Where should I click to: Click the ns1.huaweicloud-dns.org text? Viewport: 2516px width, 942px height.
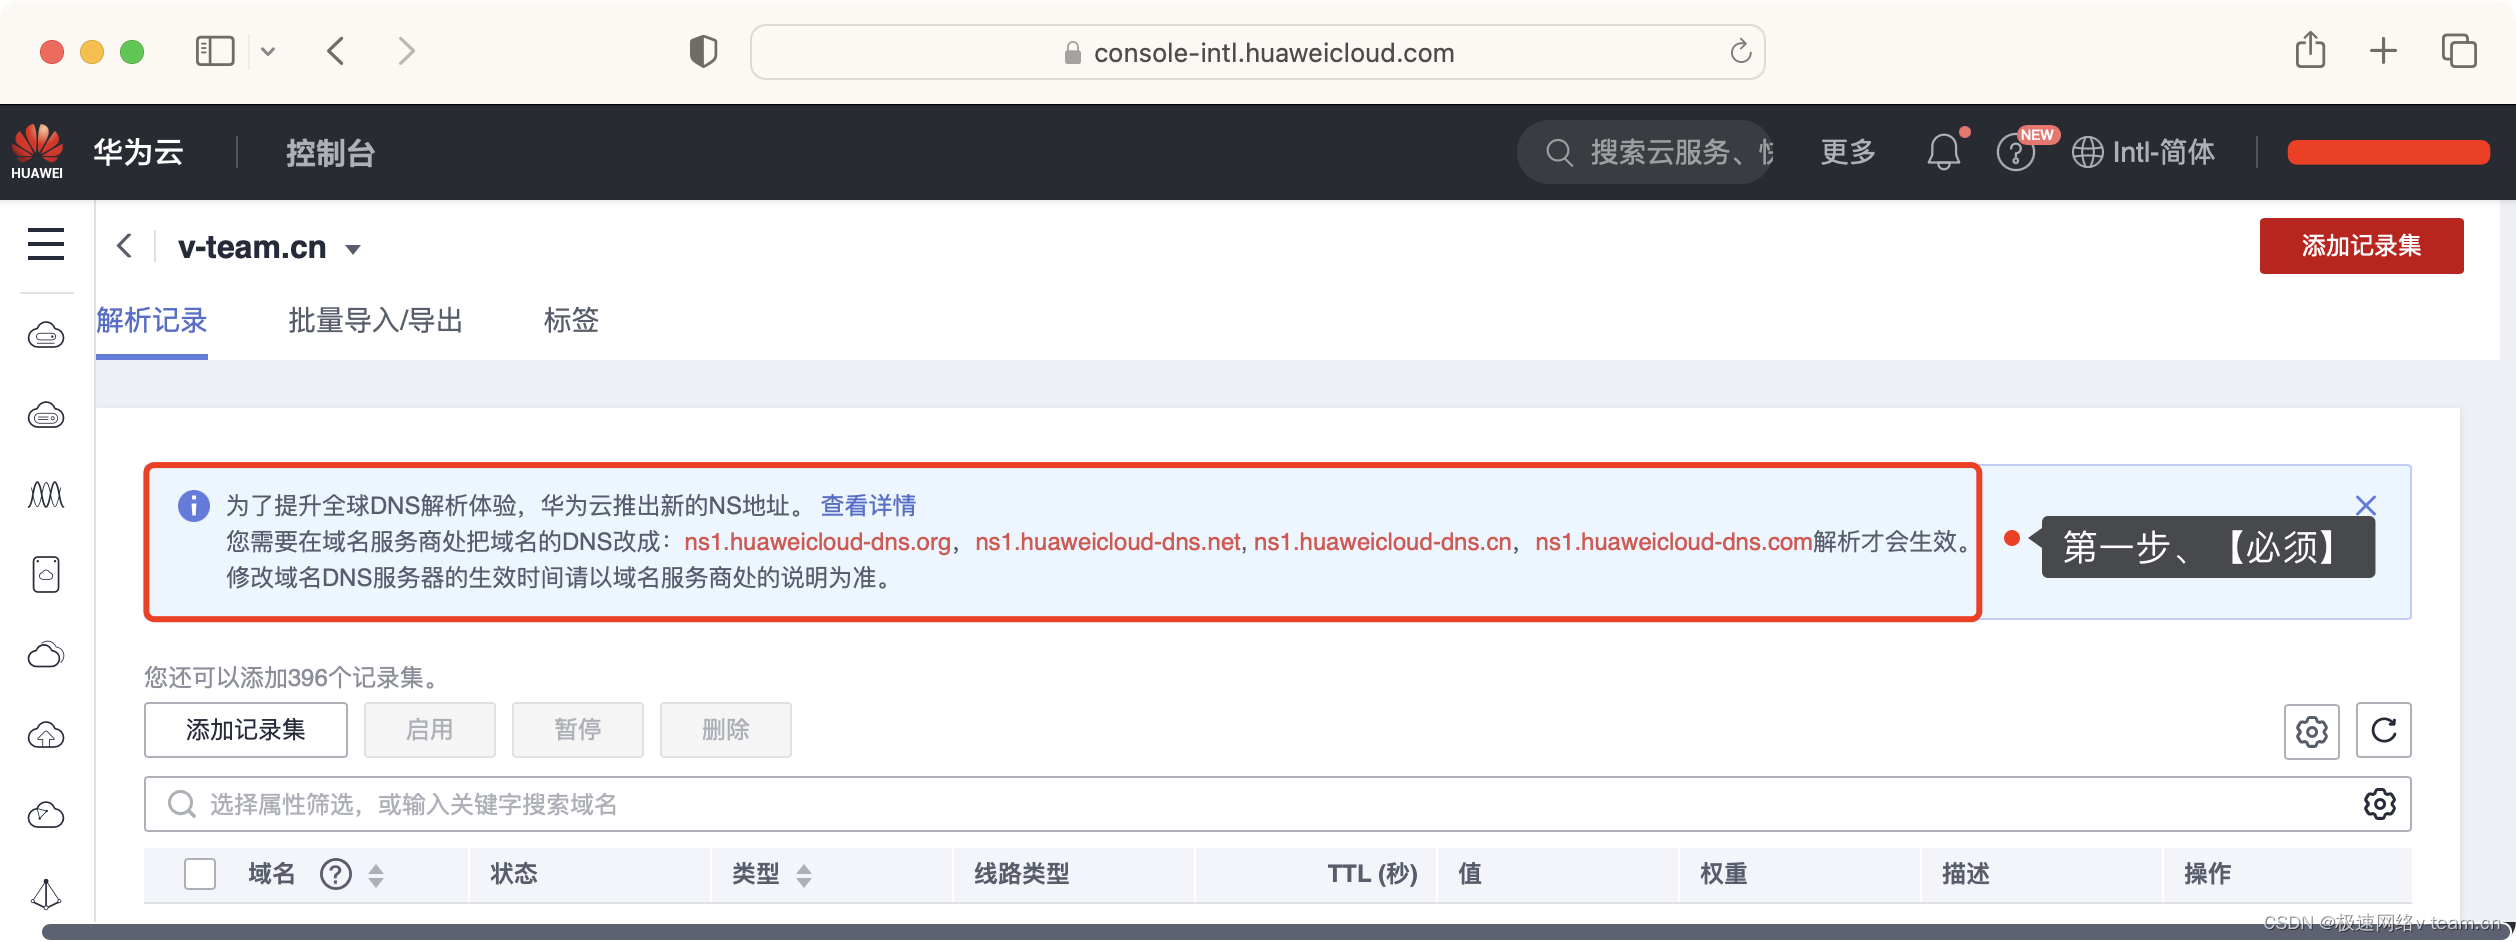click(x=817, y=542)
